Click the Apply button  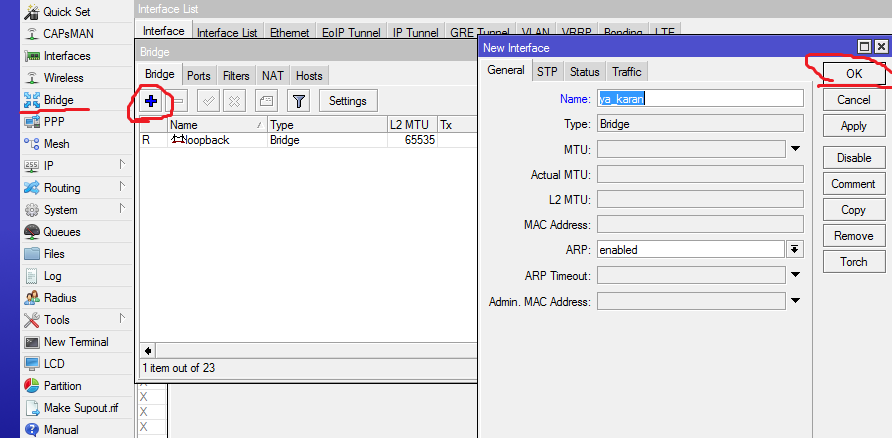(x=853, y=126)
